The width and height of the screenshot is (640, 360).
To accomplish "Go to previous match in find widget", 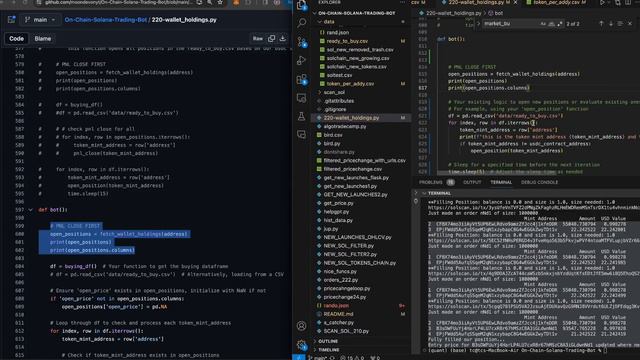I will coord(601,24).
